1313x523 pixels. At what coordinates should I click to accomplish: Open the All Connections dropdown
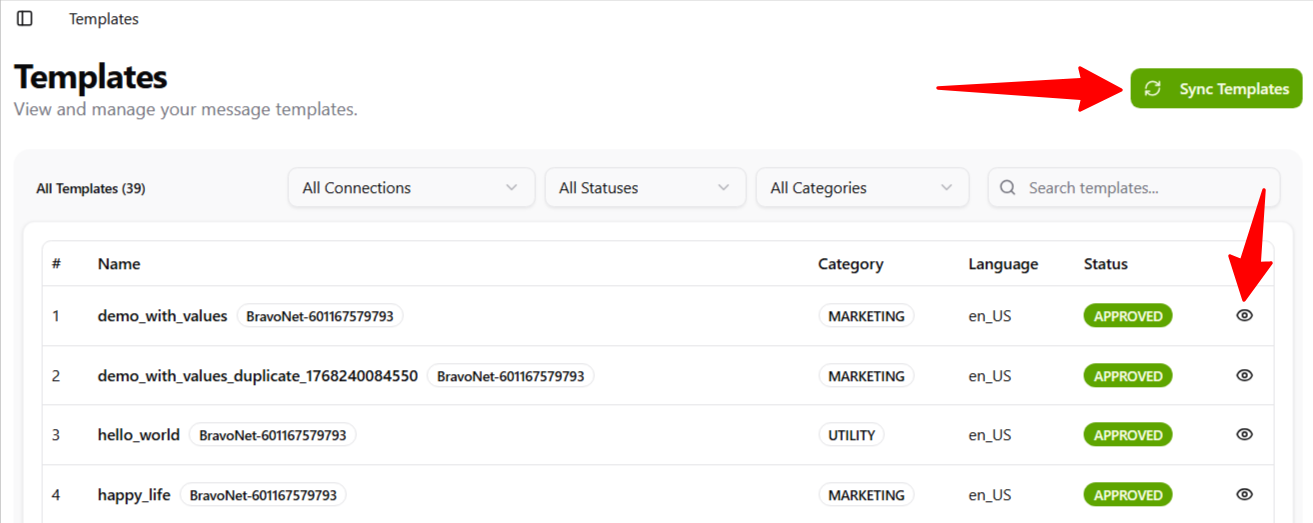[410, 188]
